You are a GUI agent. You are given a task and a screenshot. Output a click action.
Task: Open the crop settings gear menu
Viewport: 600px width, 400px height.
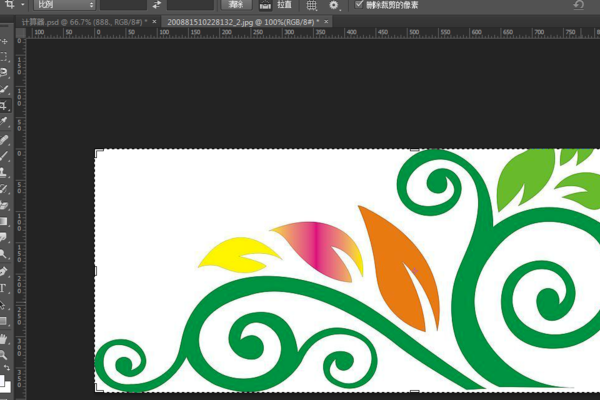334,5
